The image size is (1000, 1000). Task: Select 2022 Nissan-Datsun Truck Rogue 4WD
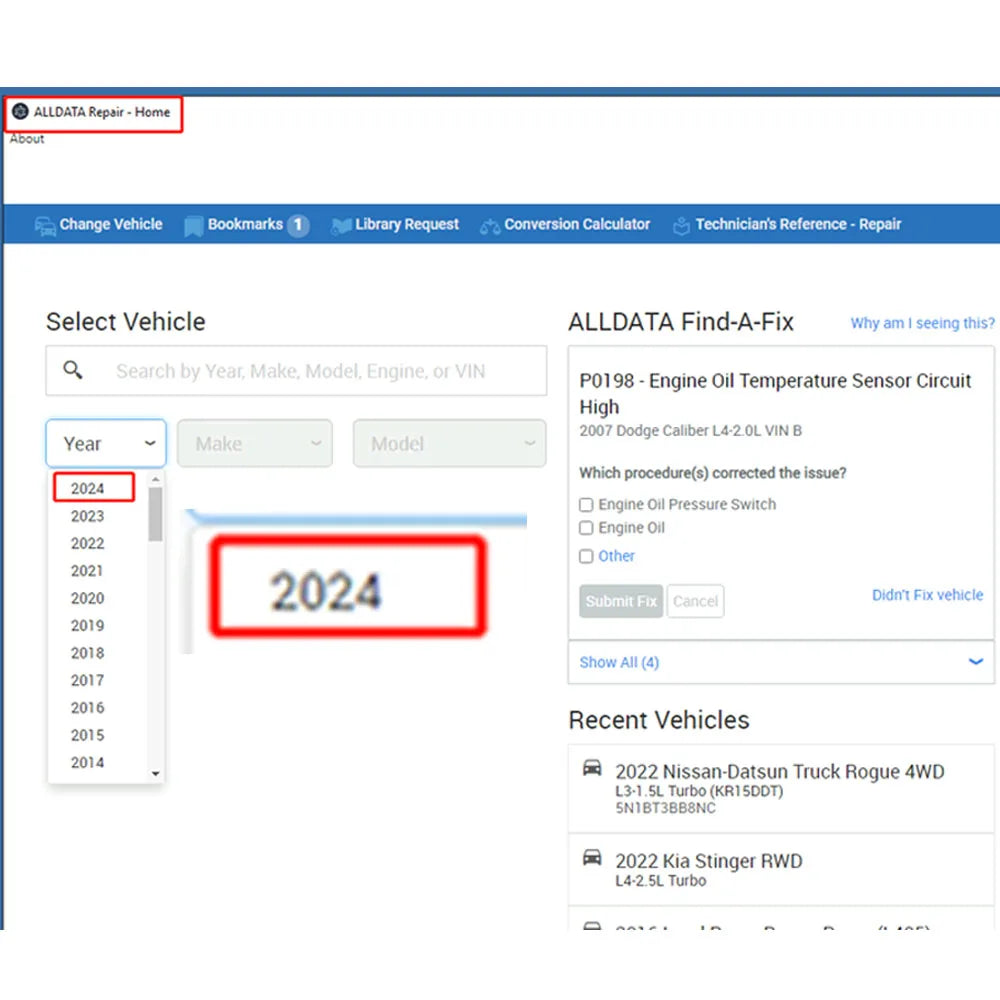click(781, 788)
